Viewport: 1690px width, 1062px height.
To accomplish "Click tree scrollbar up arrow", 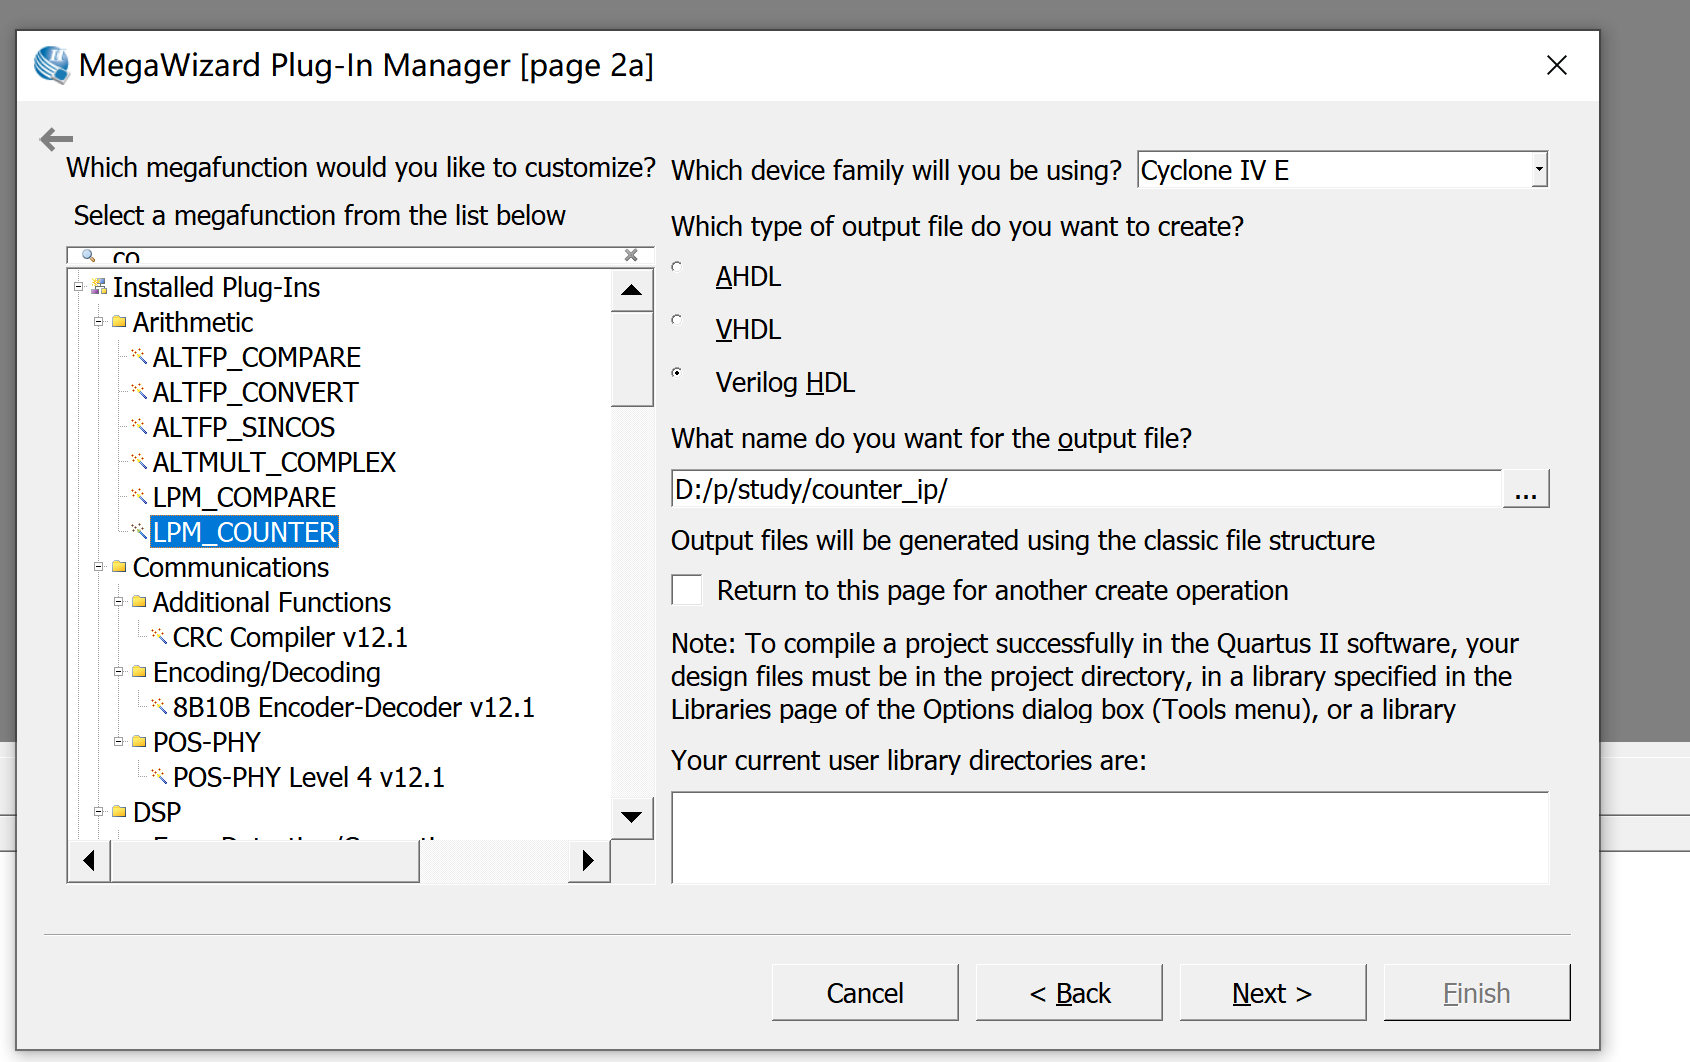I will click(631, 290).
